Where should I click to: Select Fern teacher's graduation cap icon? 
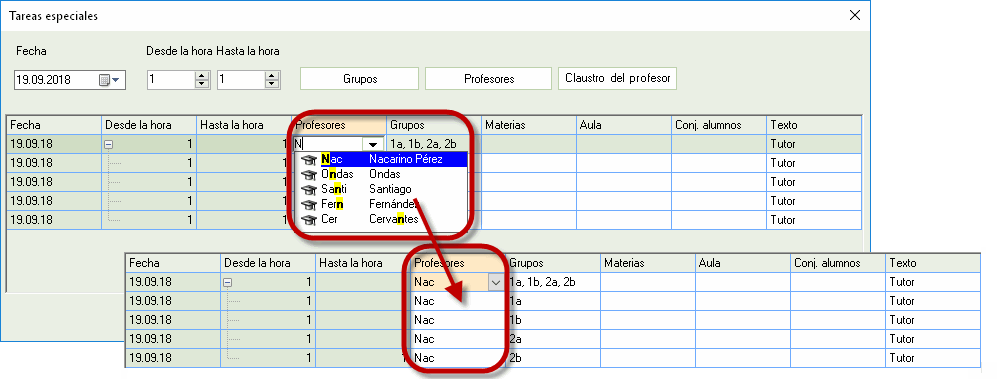[310, 204]
